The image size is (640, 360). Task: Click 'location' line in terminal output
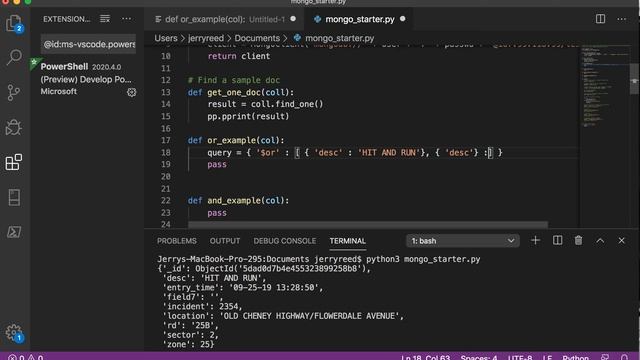tap(282, 316)
